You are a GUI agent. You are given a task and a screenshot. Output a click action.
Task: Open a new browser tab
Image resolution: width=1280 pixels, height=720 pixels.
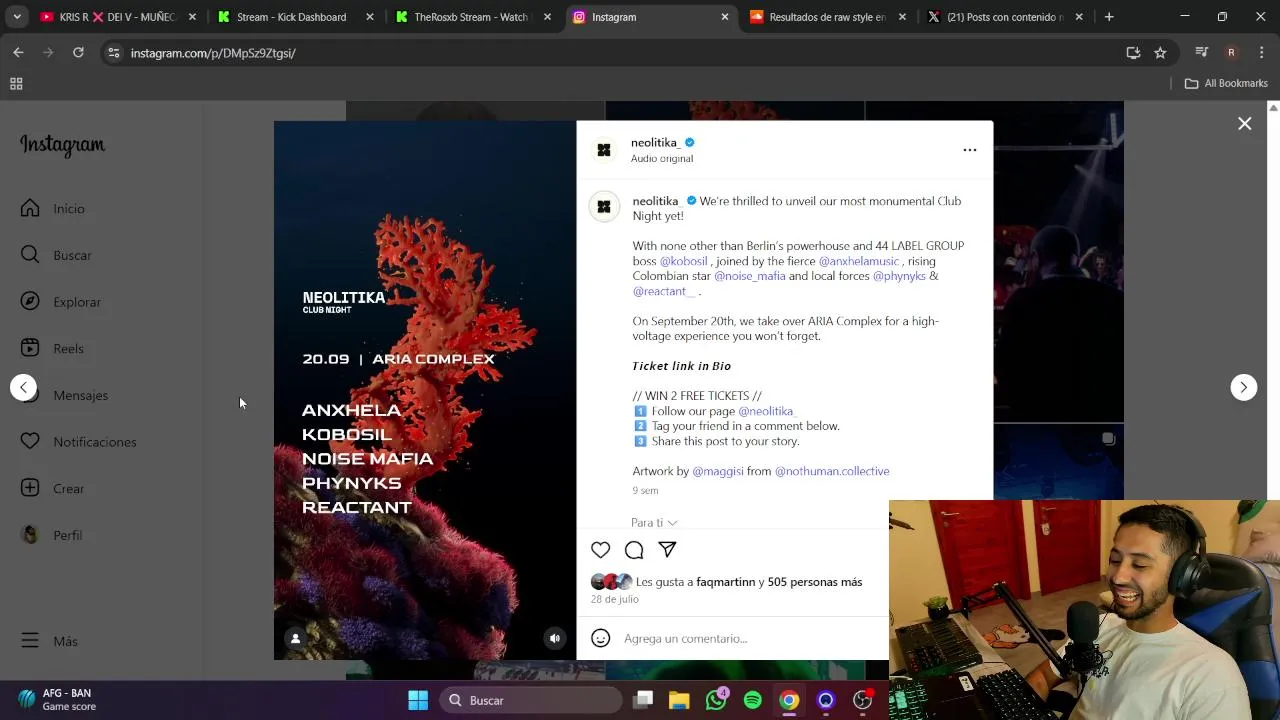point(1109,17)
